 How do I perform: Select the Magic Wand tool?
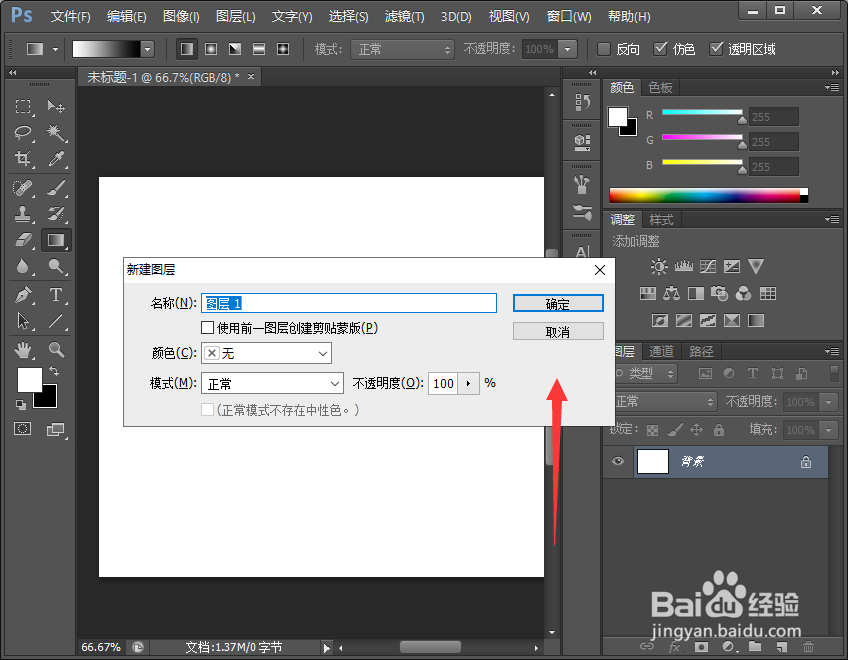(x=56, y=133)
